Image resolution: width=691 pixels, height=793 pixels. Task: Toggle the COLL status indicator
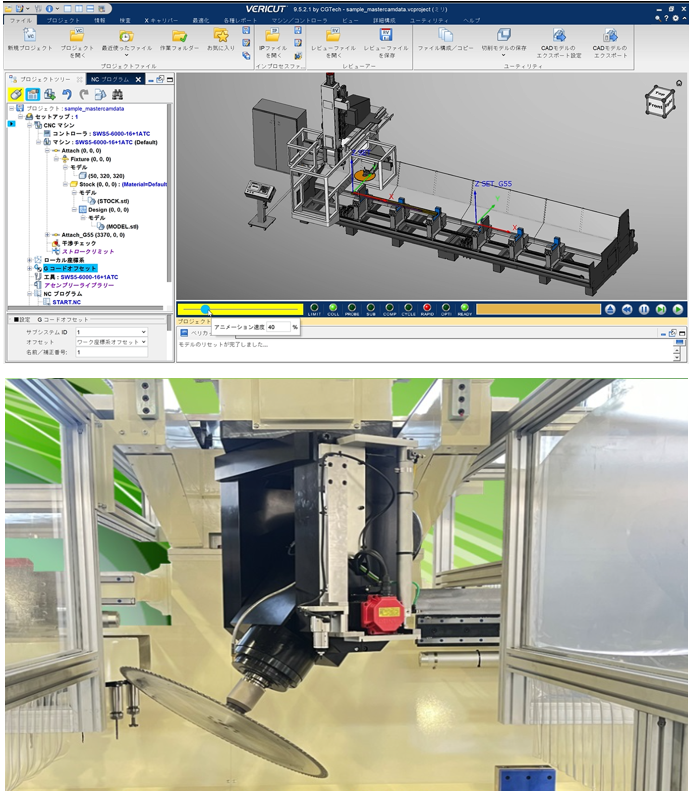(x=333, y=307)
